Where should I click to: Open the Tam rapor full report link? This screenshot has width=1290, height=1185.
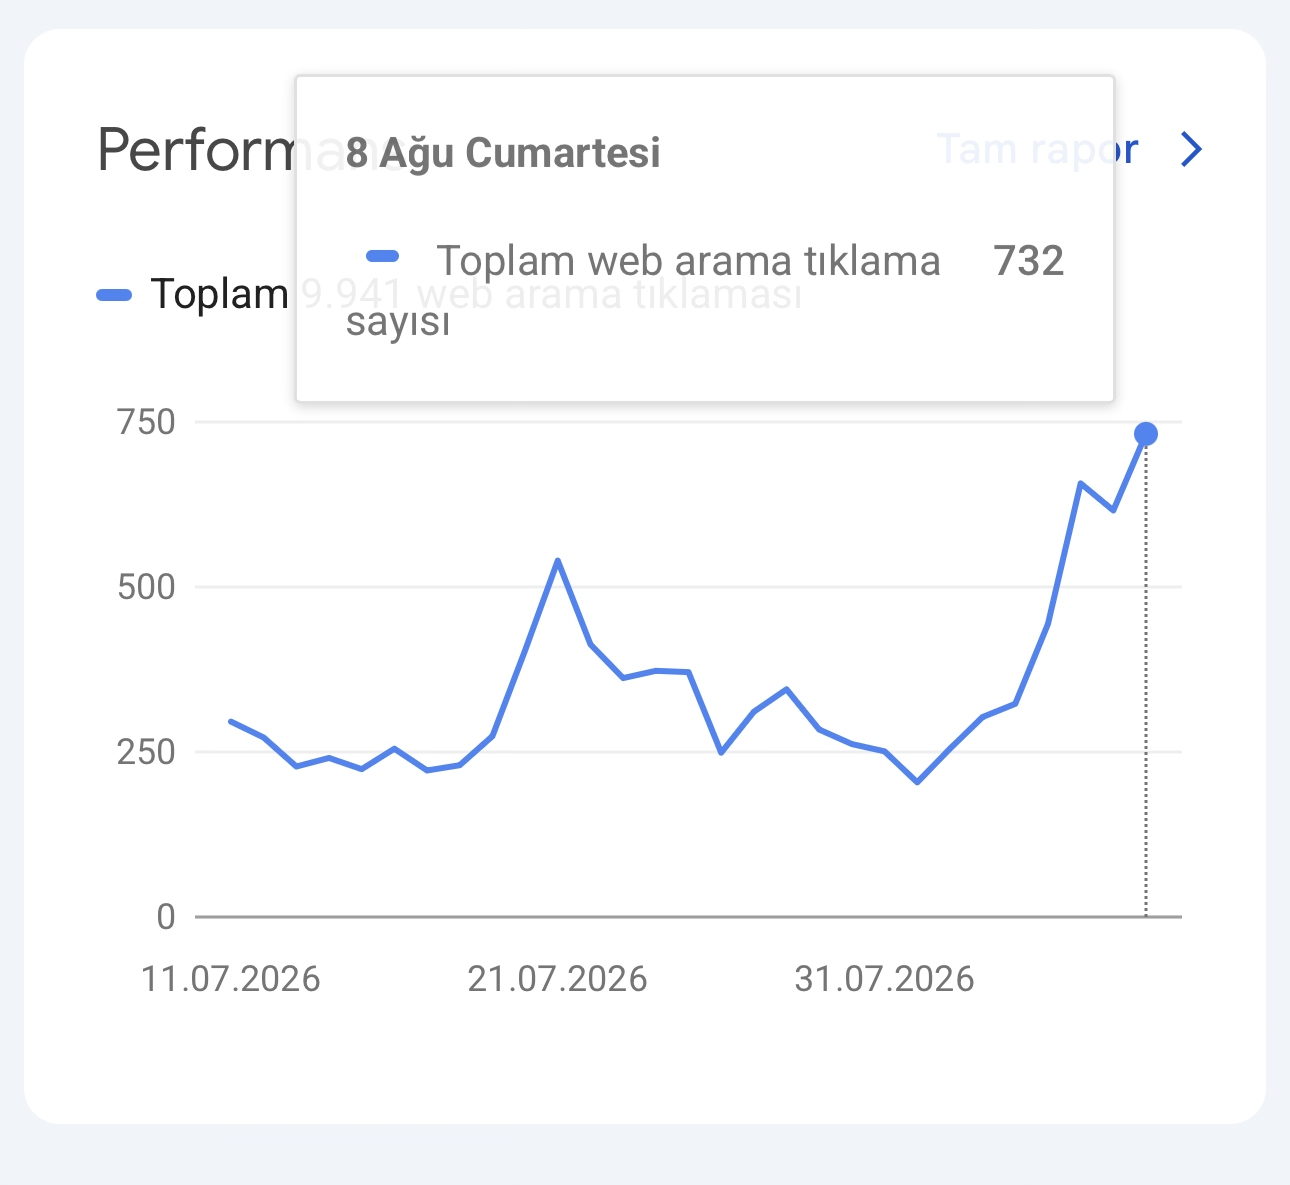[x=1037, y=150]
